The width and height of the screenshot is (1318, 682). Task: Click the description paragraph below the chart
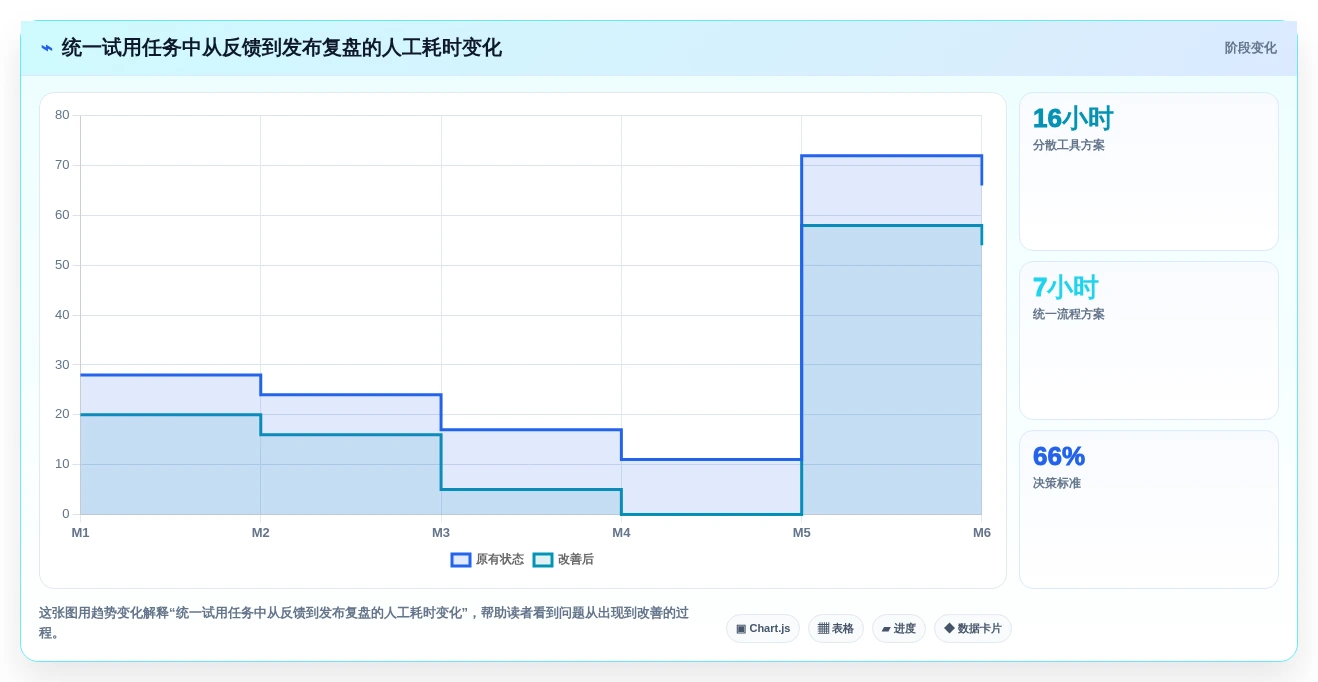pyautogui.click(x=364, y=623)
